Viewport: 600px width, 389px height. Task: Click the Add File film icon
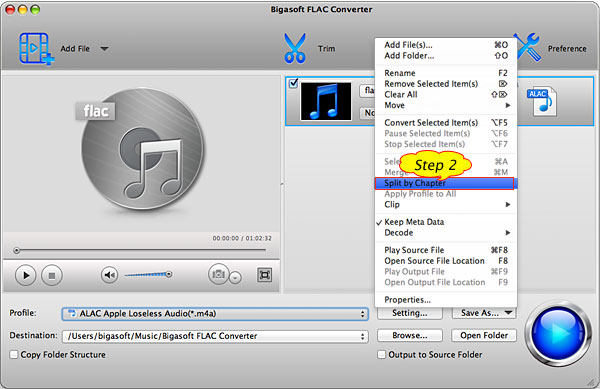tap(36, 49)
